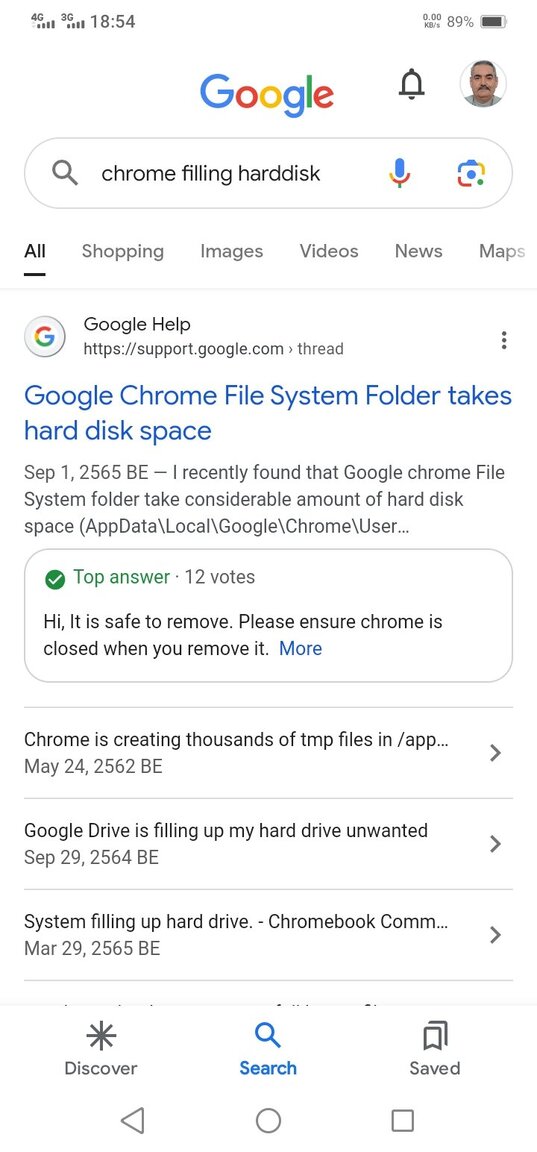Screen dimensions: 537x1152
Task: Open the News results tab
Action: tap(419, 251)
